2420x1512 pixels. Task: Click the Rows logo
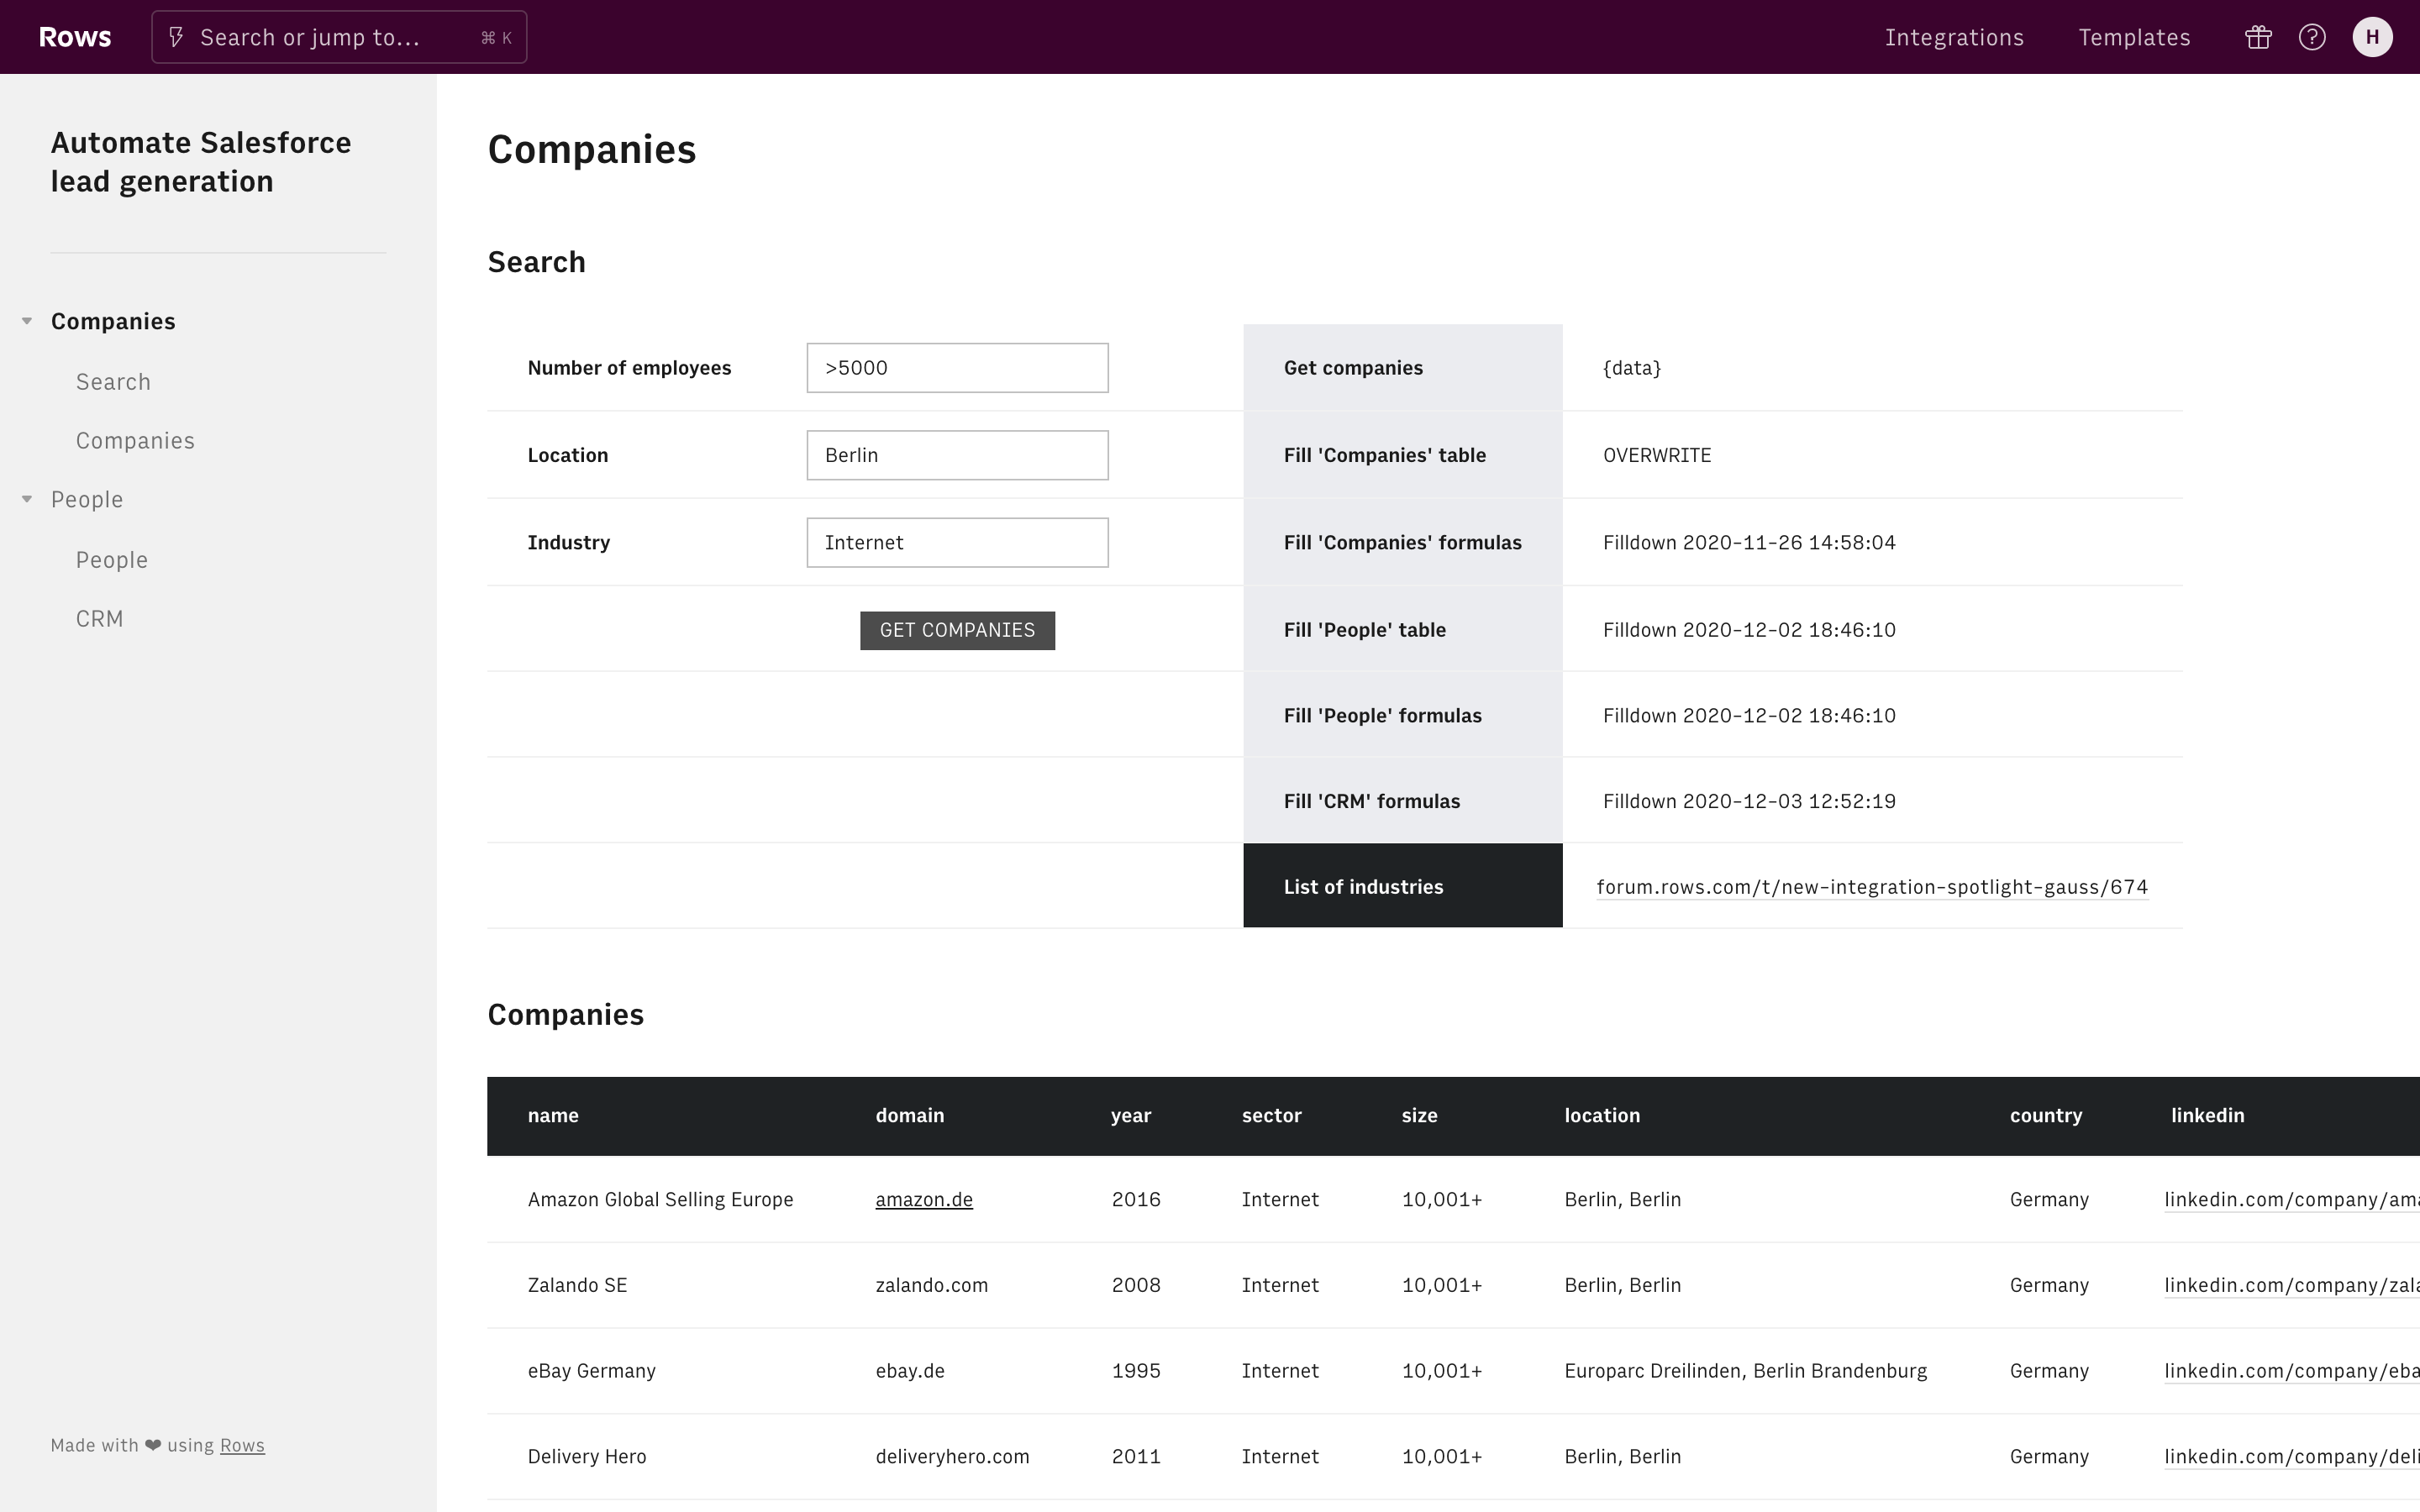[75, 37]
